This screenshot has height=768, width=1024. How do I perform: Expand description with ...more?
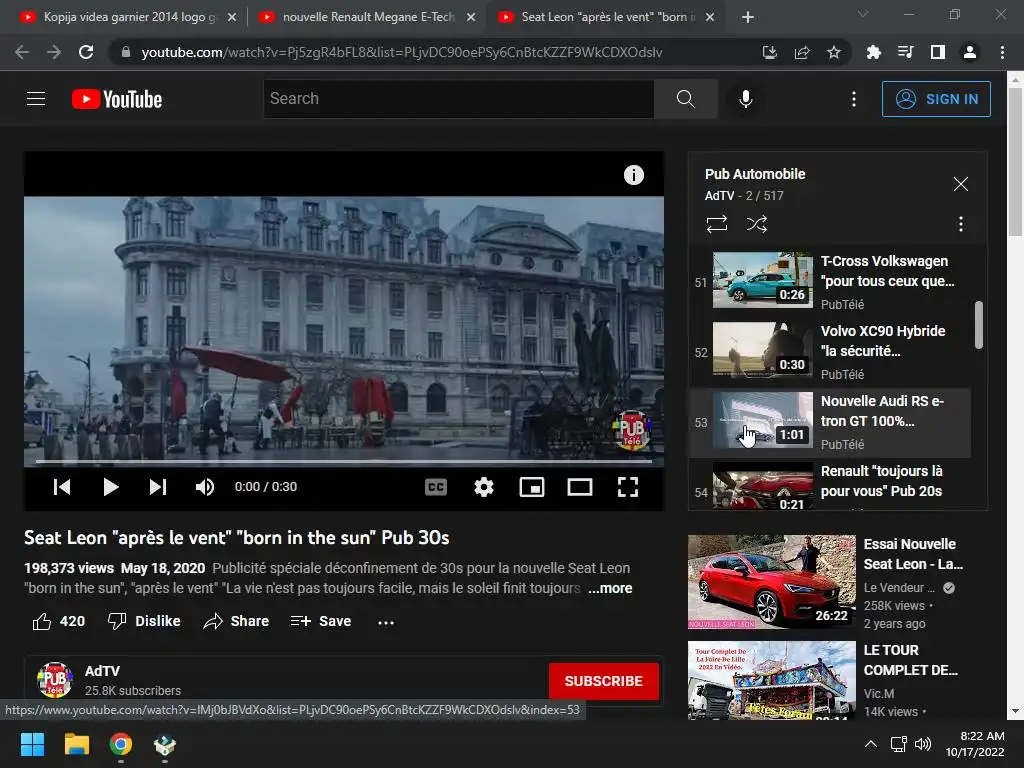pos(610,588)
